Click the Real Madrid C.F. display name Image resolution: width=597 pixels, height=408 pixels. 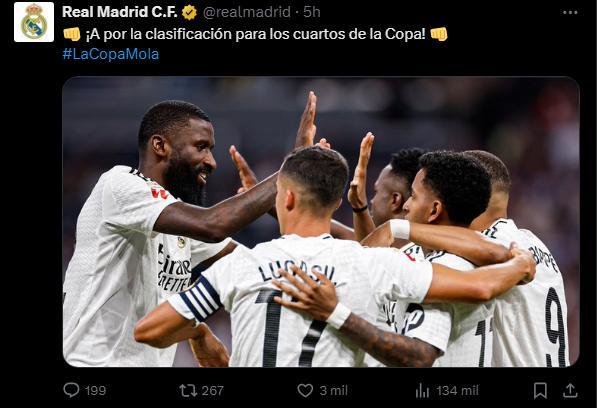point(120,12)
